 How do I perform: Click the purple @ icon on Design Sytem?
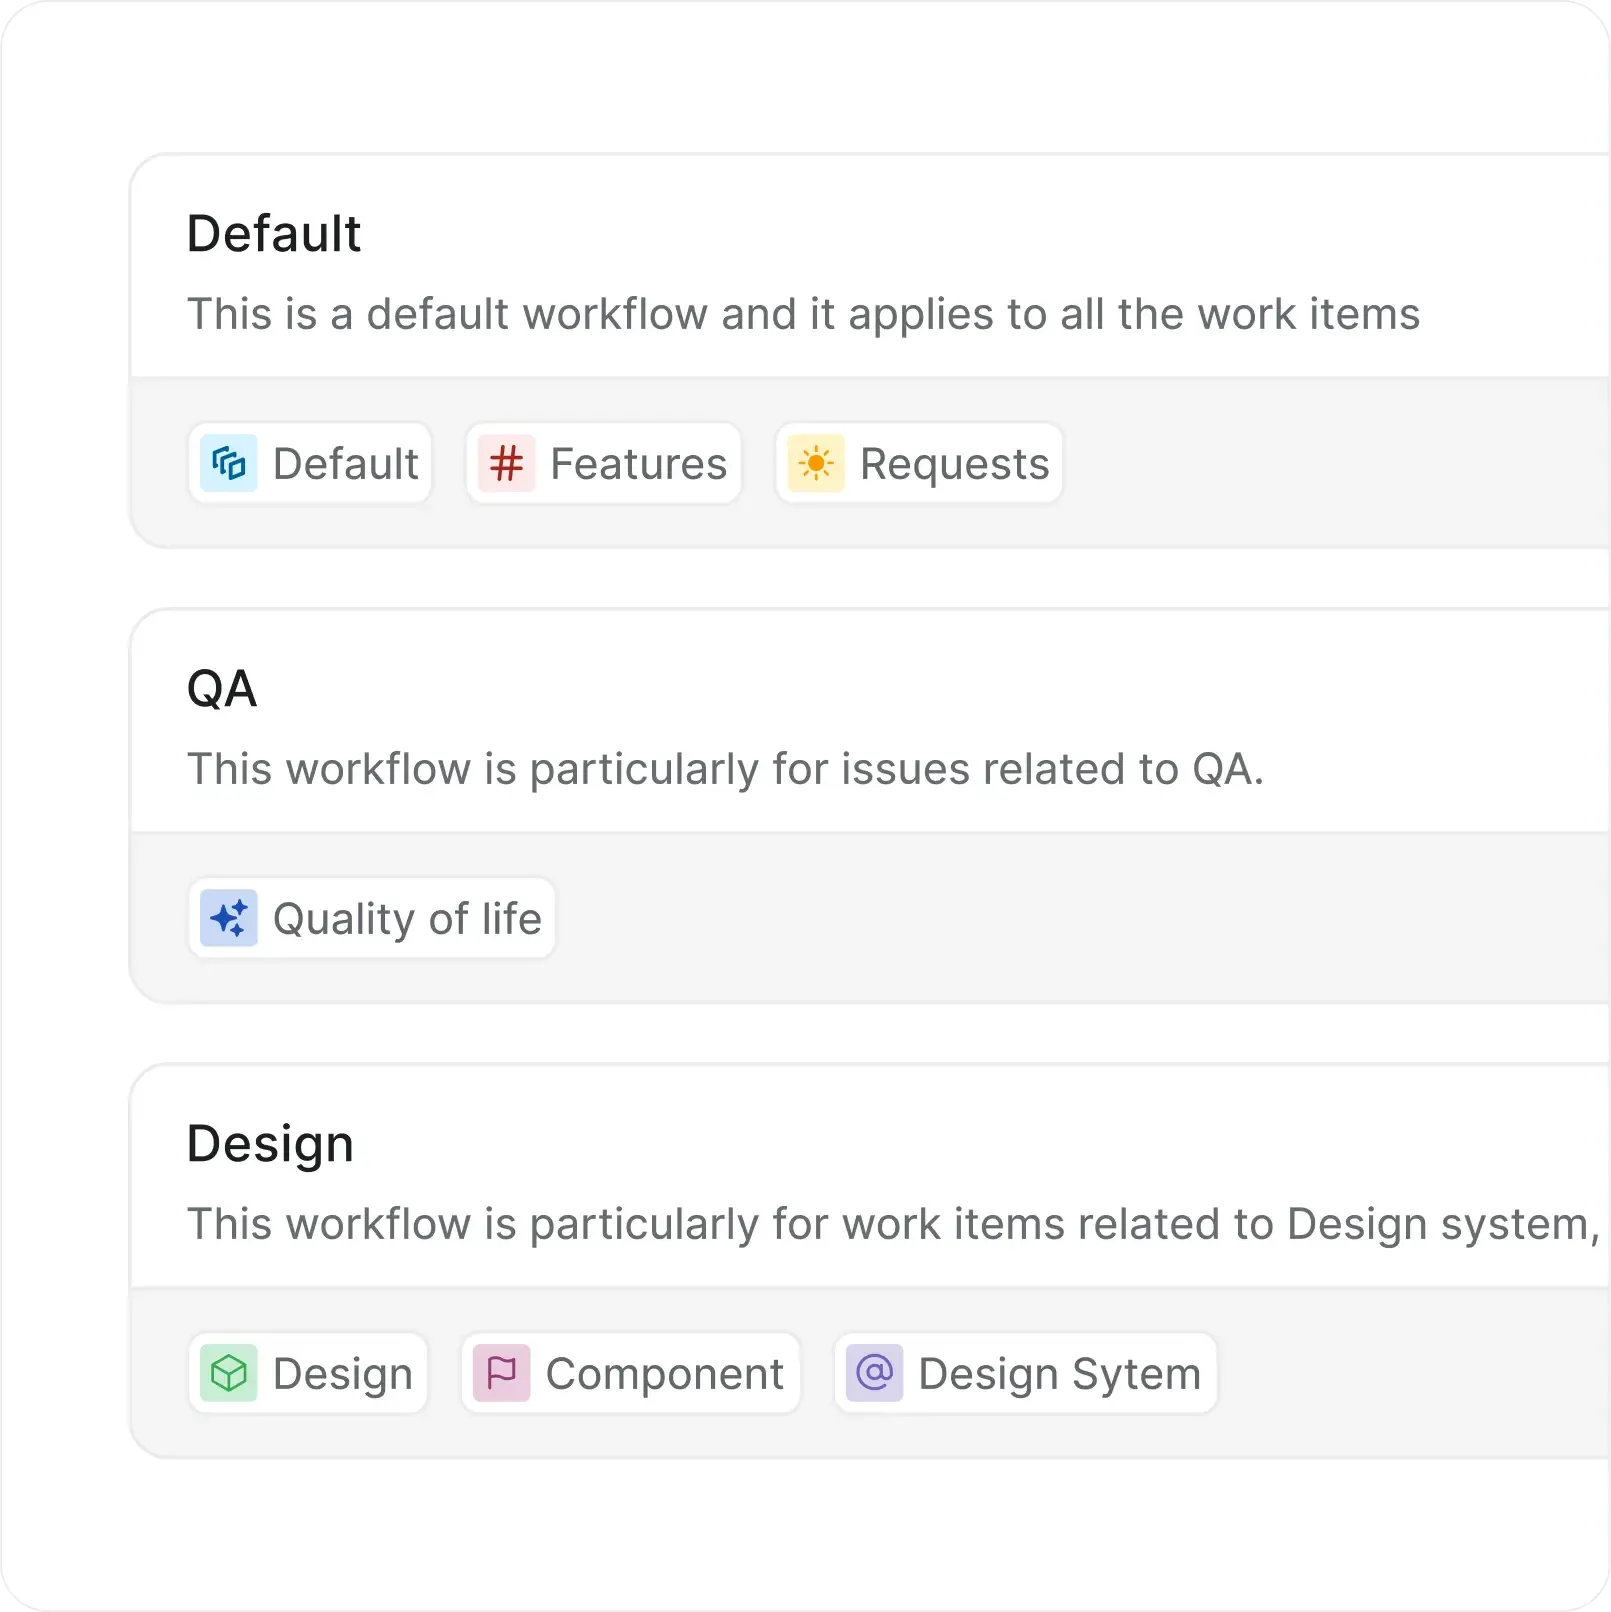(874, 1373)
